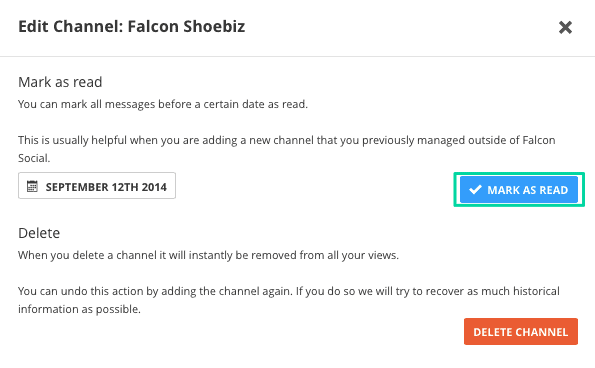This screenshot has height=368, width=595.
Task: Select the Falcon Shoebiz channel name in title
Action: (186, 27)
